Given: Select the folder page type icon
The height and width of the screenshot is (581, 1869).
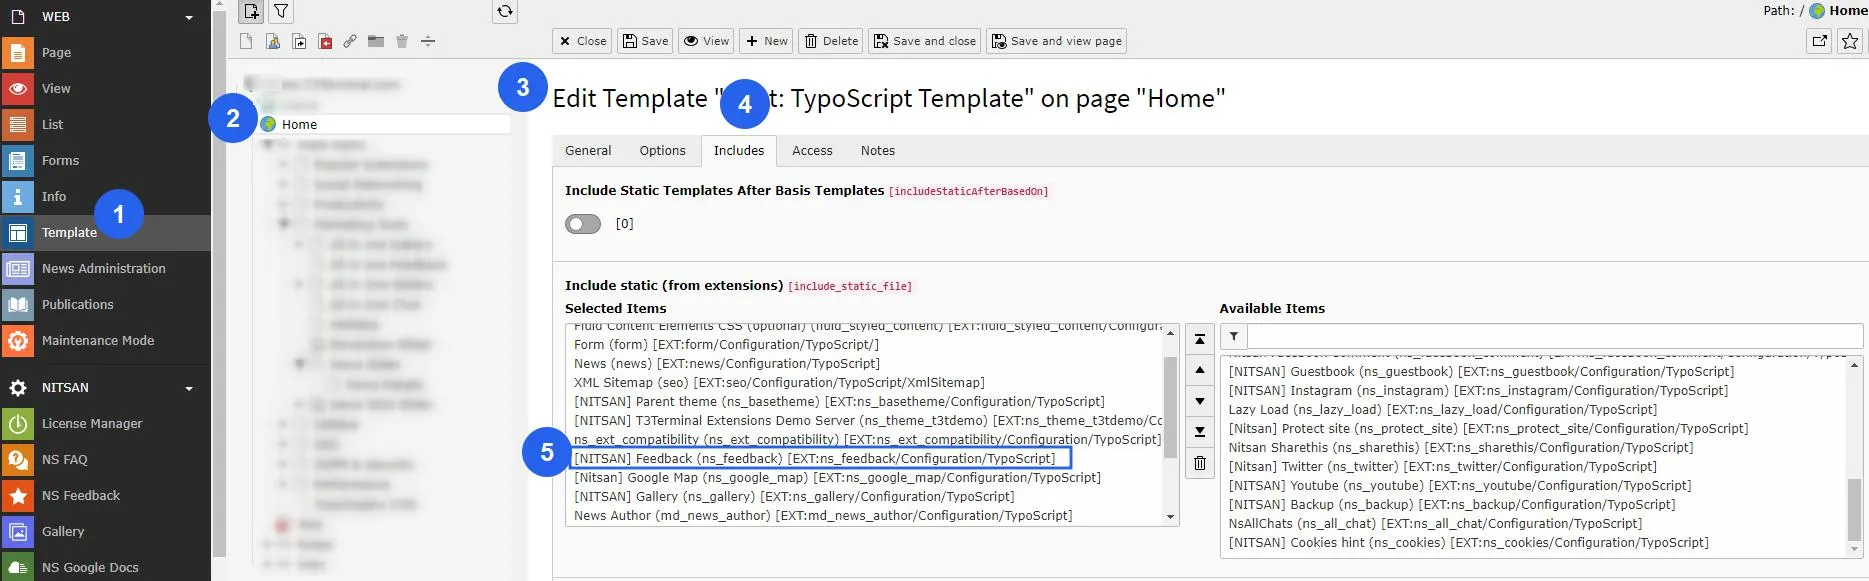Looking at the screenshot, I should [376, 41].
